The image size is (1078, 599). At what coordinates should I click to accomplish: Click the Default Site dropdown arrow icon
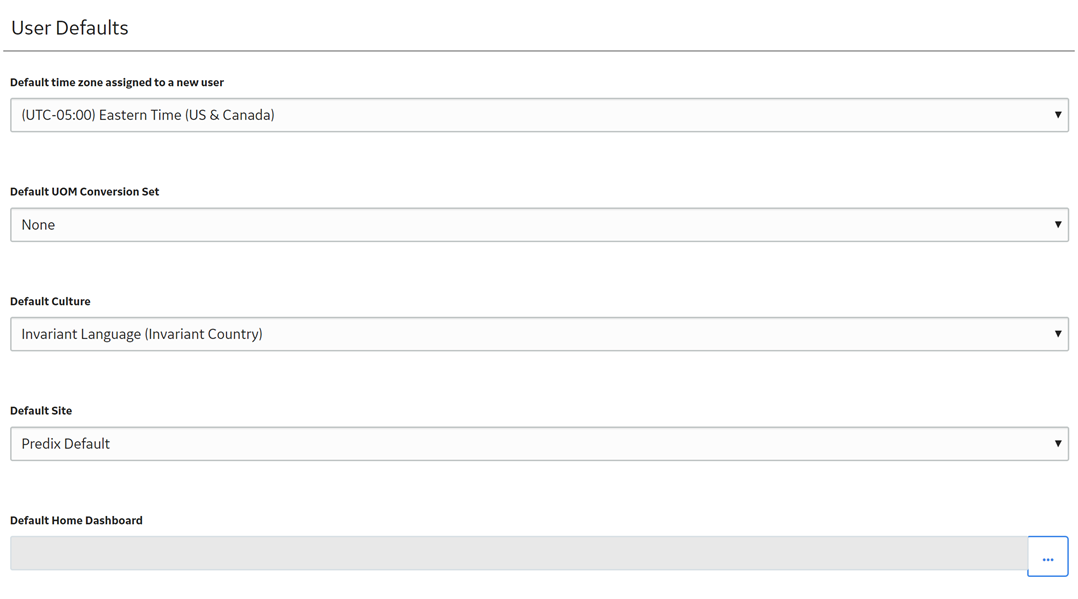coord(1057,444)
